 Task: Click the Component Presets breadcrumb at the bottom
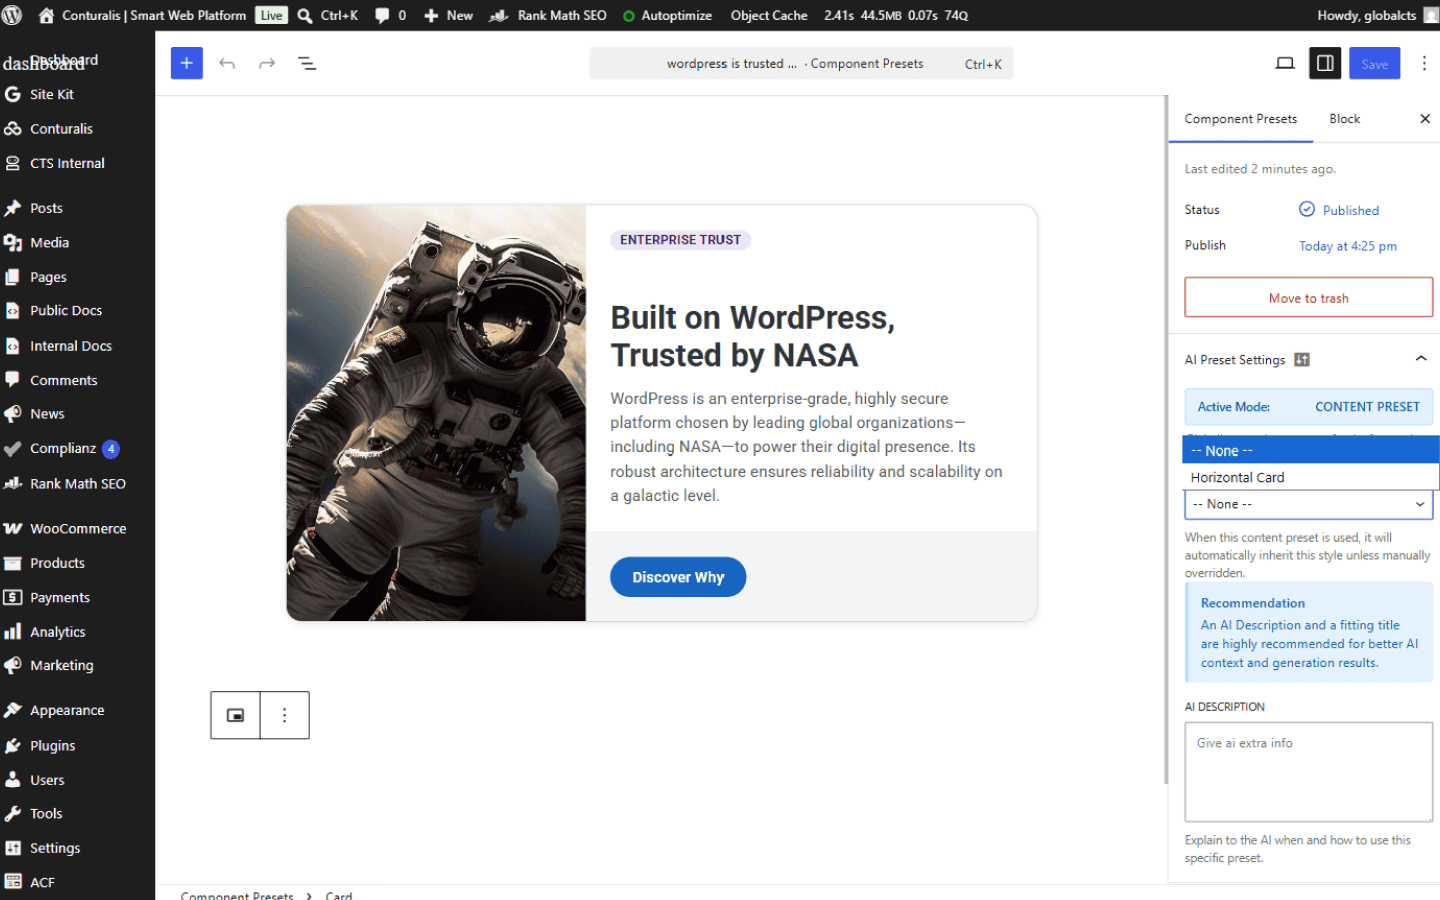(x=237, y=895)
